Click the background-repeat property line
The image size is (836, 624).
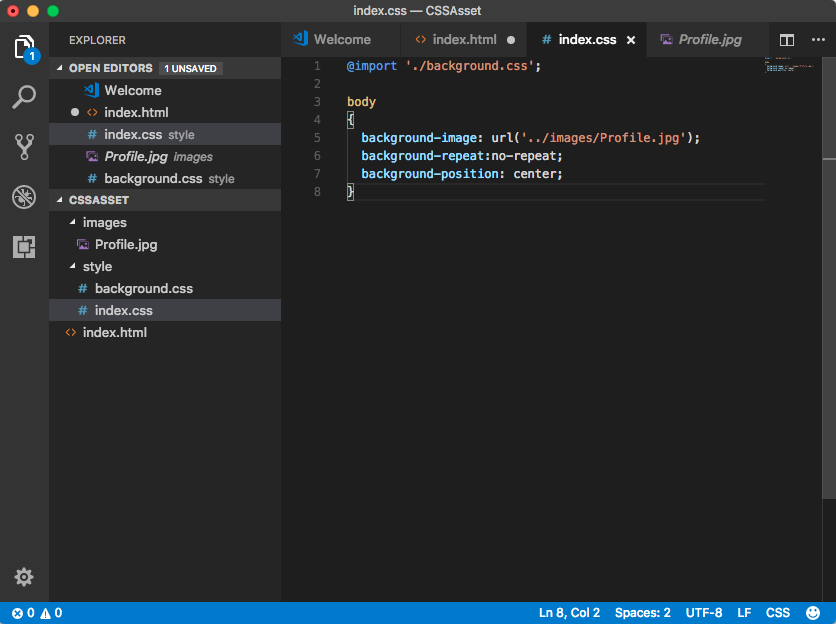462,156
